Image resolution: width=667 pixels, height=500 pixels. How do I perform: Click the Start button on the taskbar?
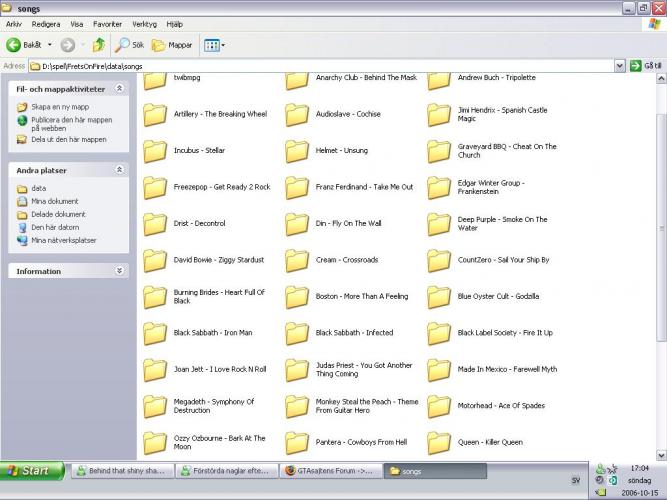30,470
